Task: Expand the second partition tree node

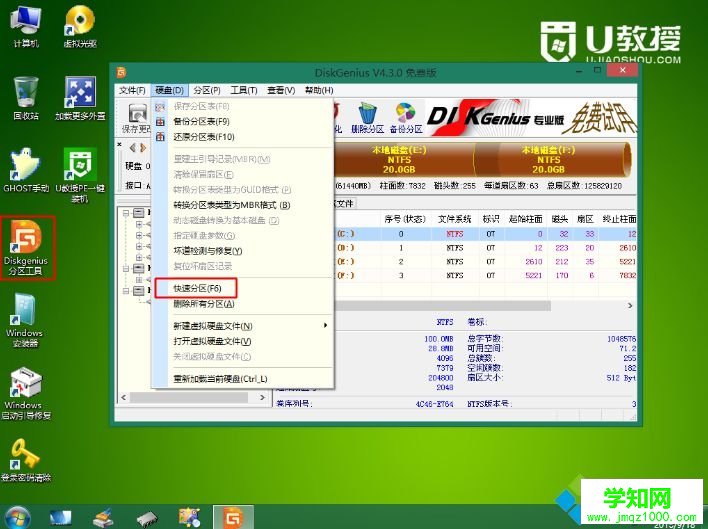Action: pos(139,235)
